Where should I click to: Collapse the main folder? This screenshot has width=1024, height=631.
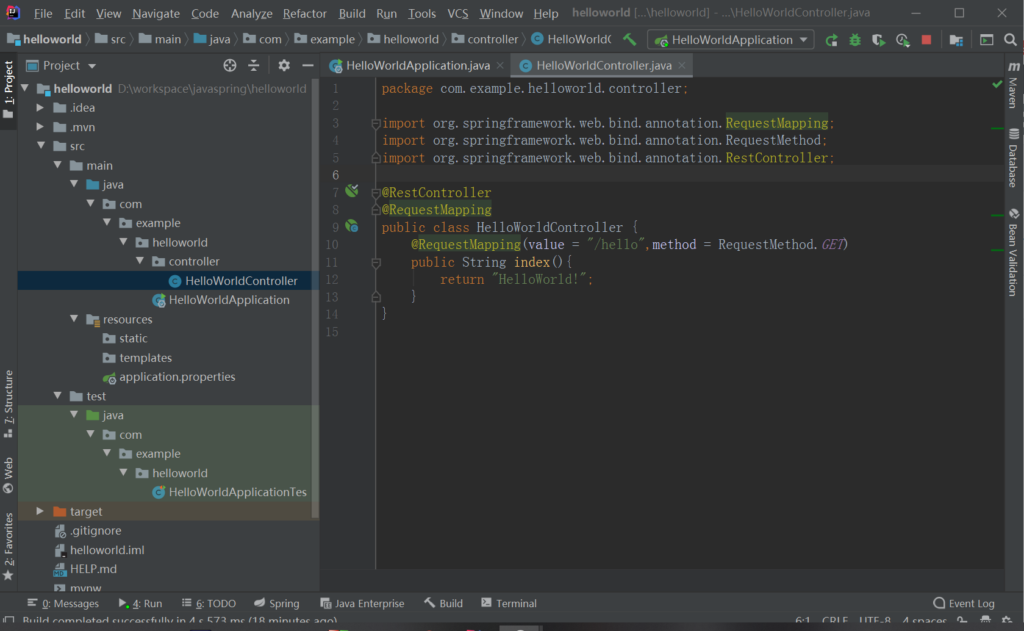click(57, 165)
